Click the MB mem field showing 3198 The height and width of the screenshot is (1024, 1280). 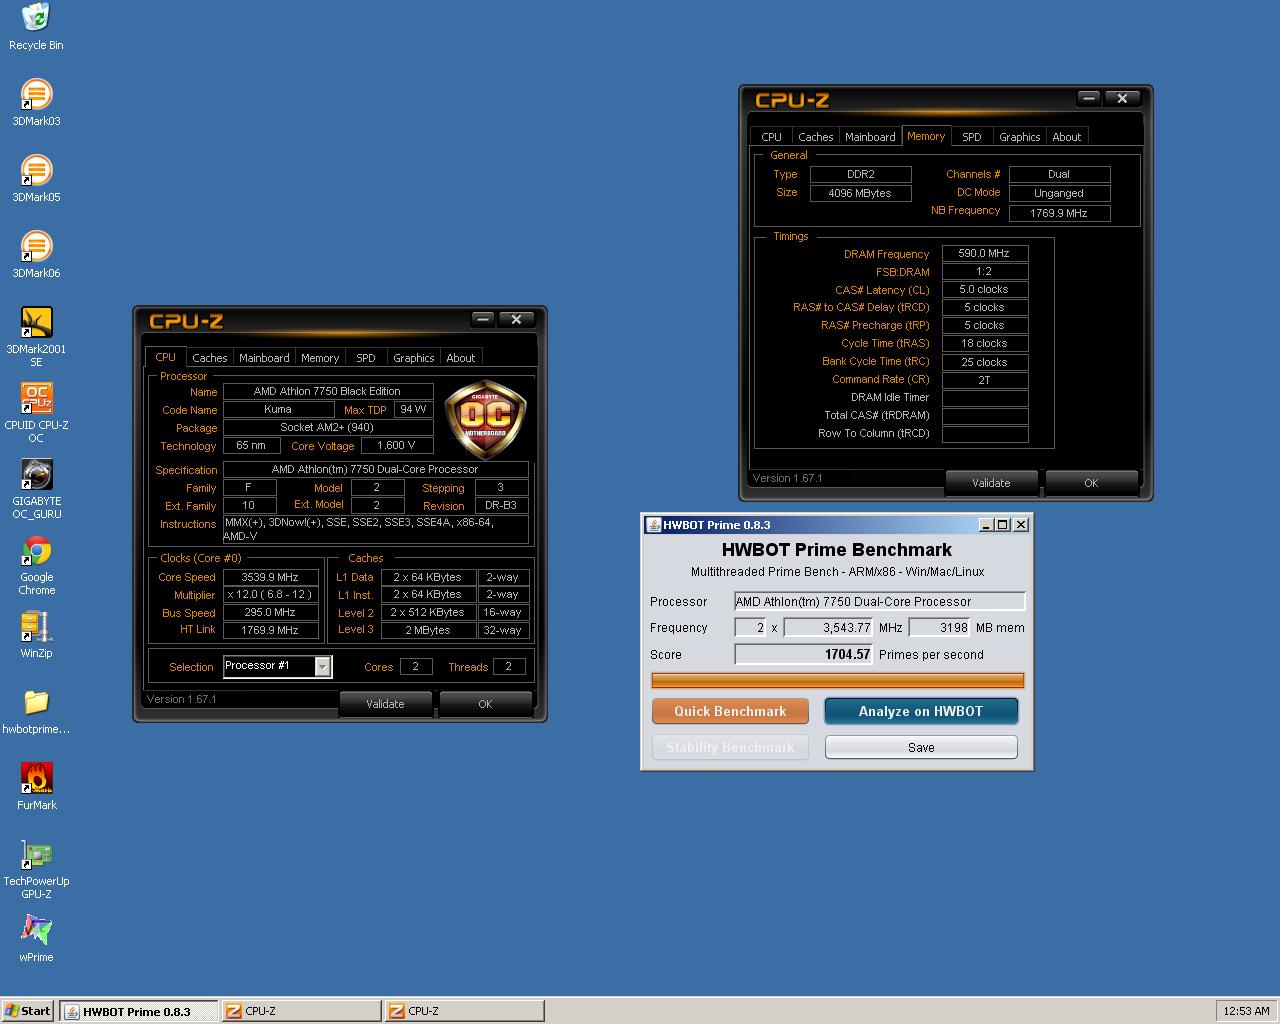click(x=939, y=627)
